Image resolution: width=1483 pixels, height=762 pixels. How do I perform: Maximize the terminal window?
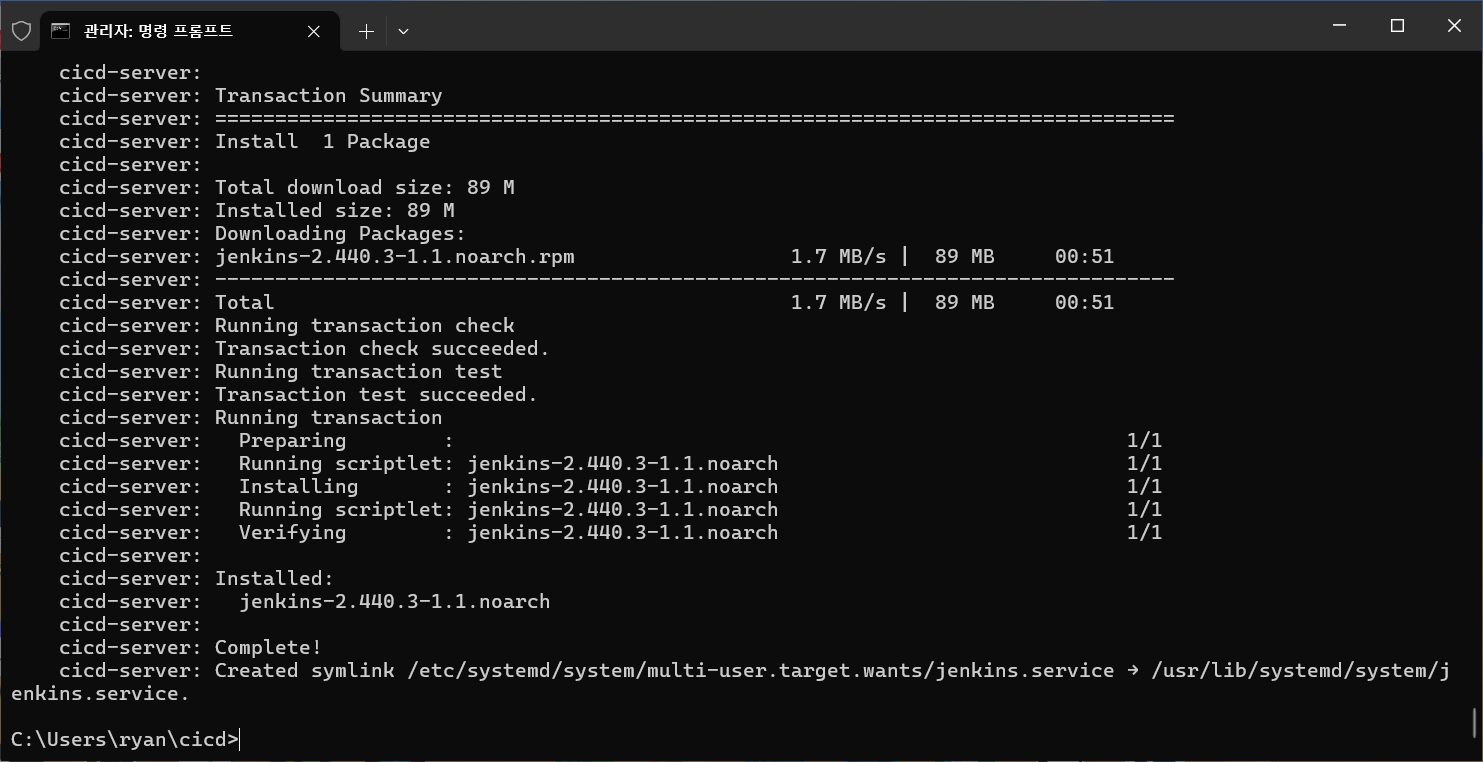(x=1397, y=26)
